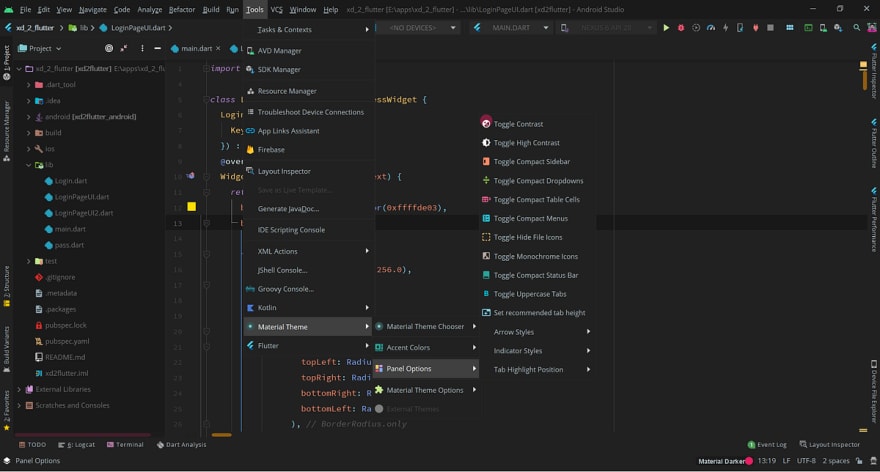Open File menu in menu bar

(25, 10)
